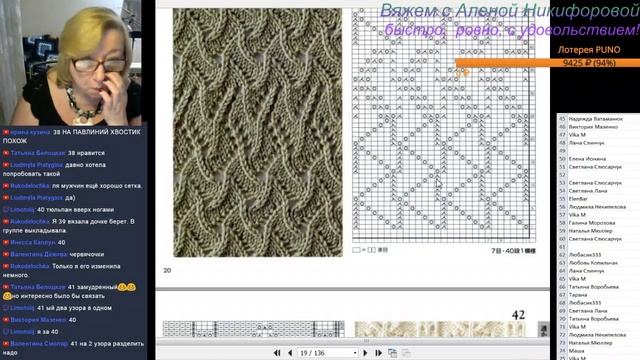Click the '9425 ₽ (94%)' progress value
Viewport: 640px width, 360px height.
point(589,63)
